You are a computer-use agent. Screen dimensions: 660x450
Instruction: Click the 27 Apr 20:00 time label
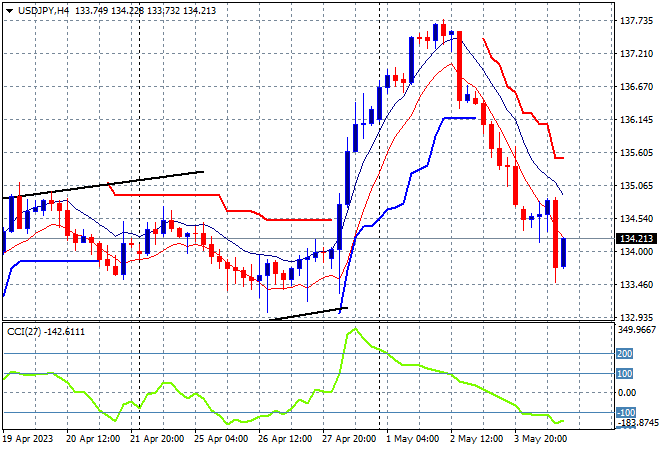point(349,439)
